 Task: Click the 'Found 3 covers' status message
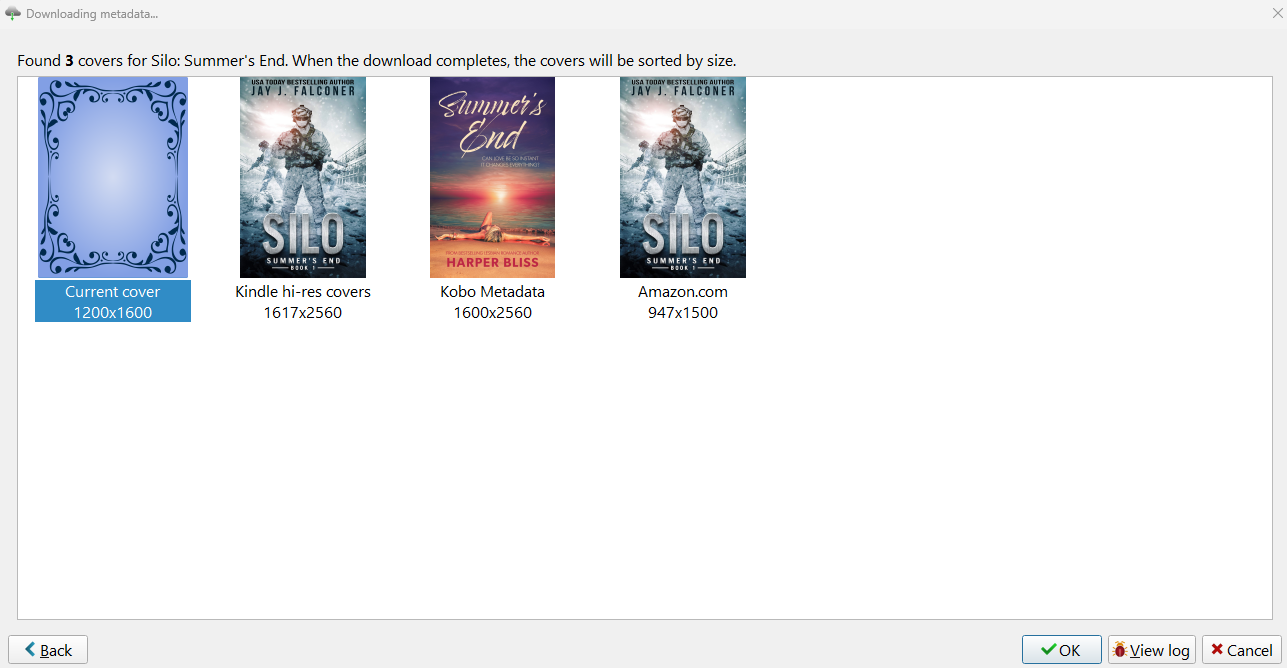pos(377,61)
